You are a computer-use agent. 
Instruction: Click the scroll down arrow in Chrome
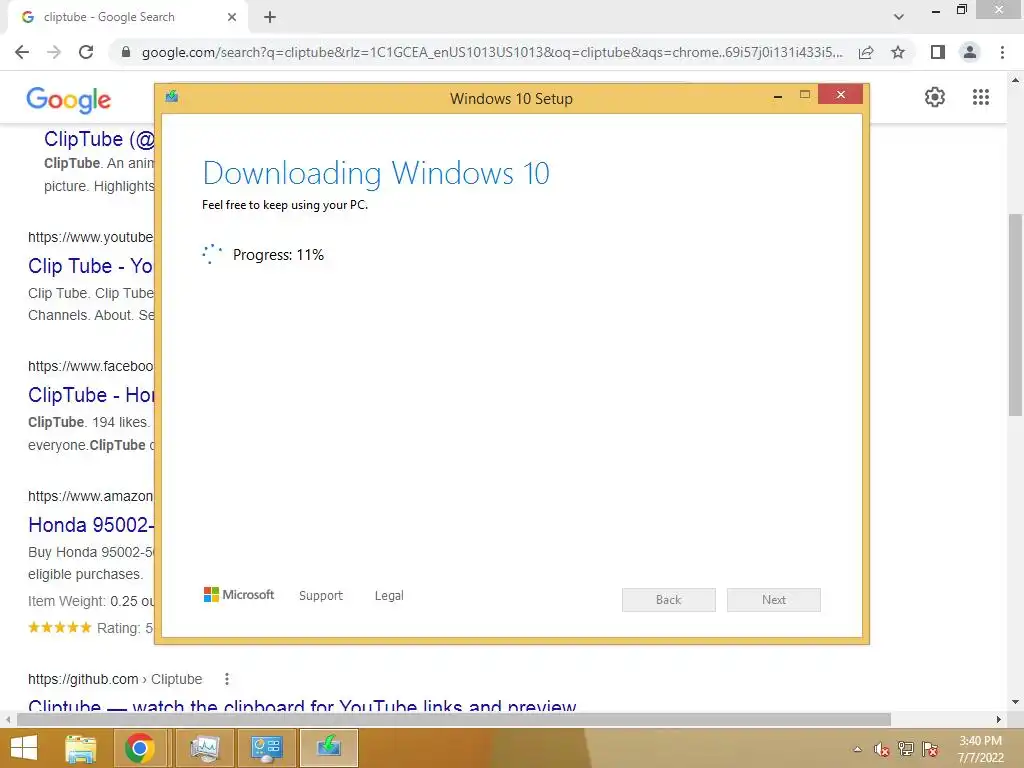click(1015, 702)
